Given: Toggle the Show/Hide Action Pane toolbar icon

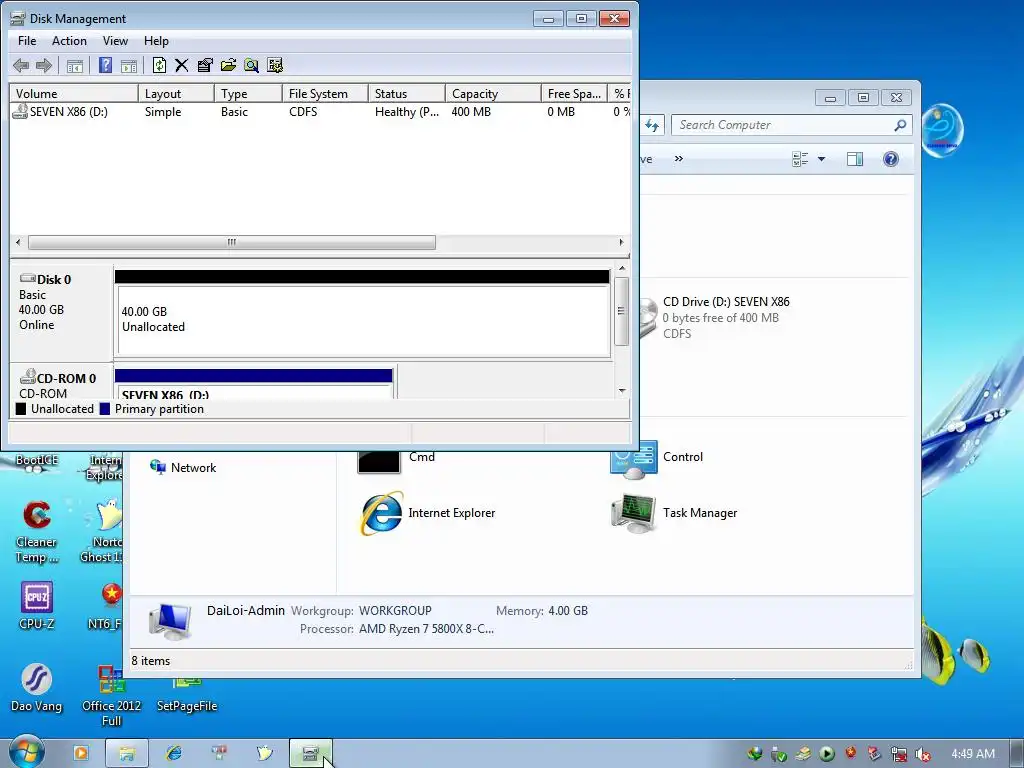Looking at the screenshot, I should tap(129, 65).
